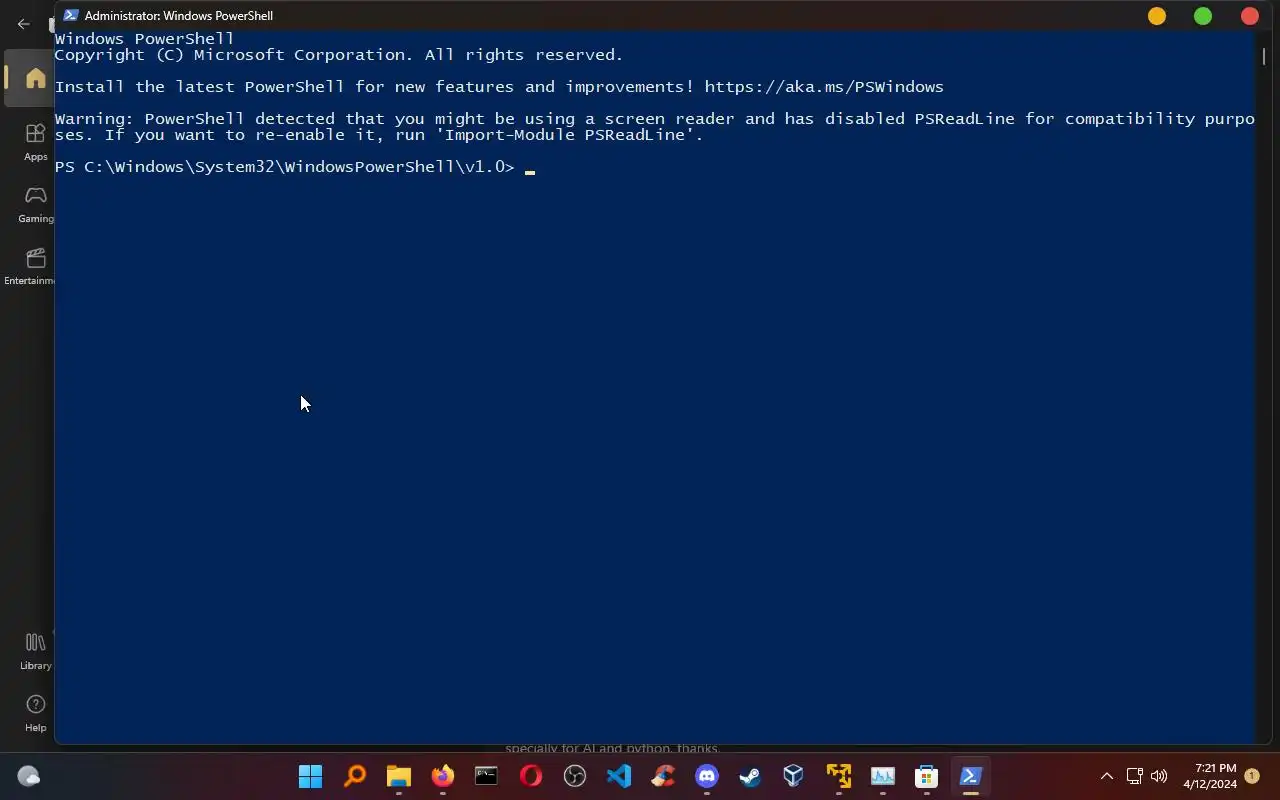The height and width of the screenshot is (800, 1280).
Task: Open Help in Store sidebar
Action: point(35,713)
